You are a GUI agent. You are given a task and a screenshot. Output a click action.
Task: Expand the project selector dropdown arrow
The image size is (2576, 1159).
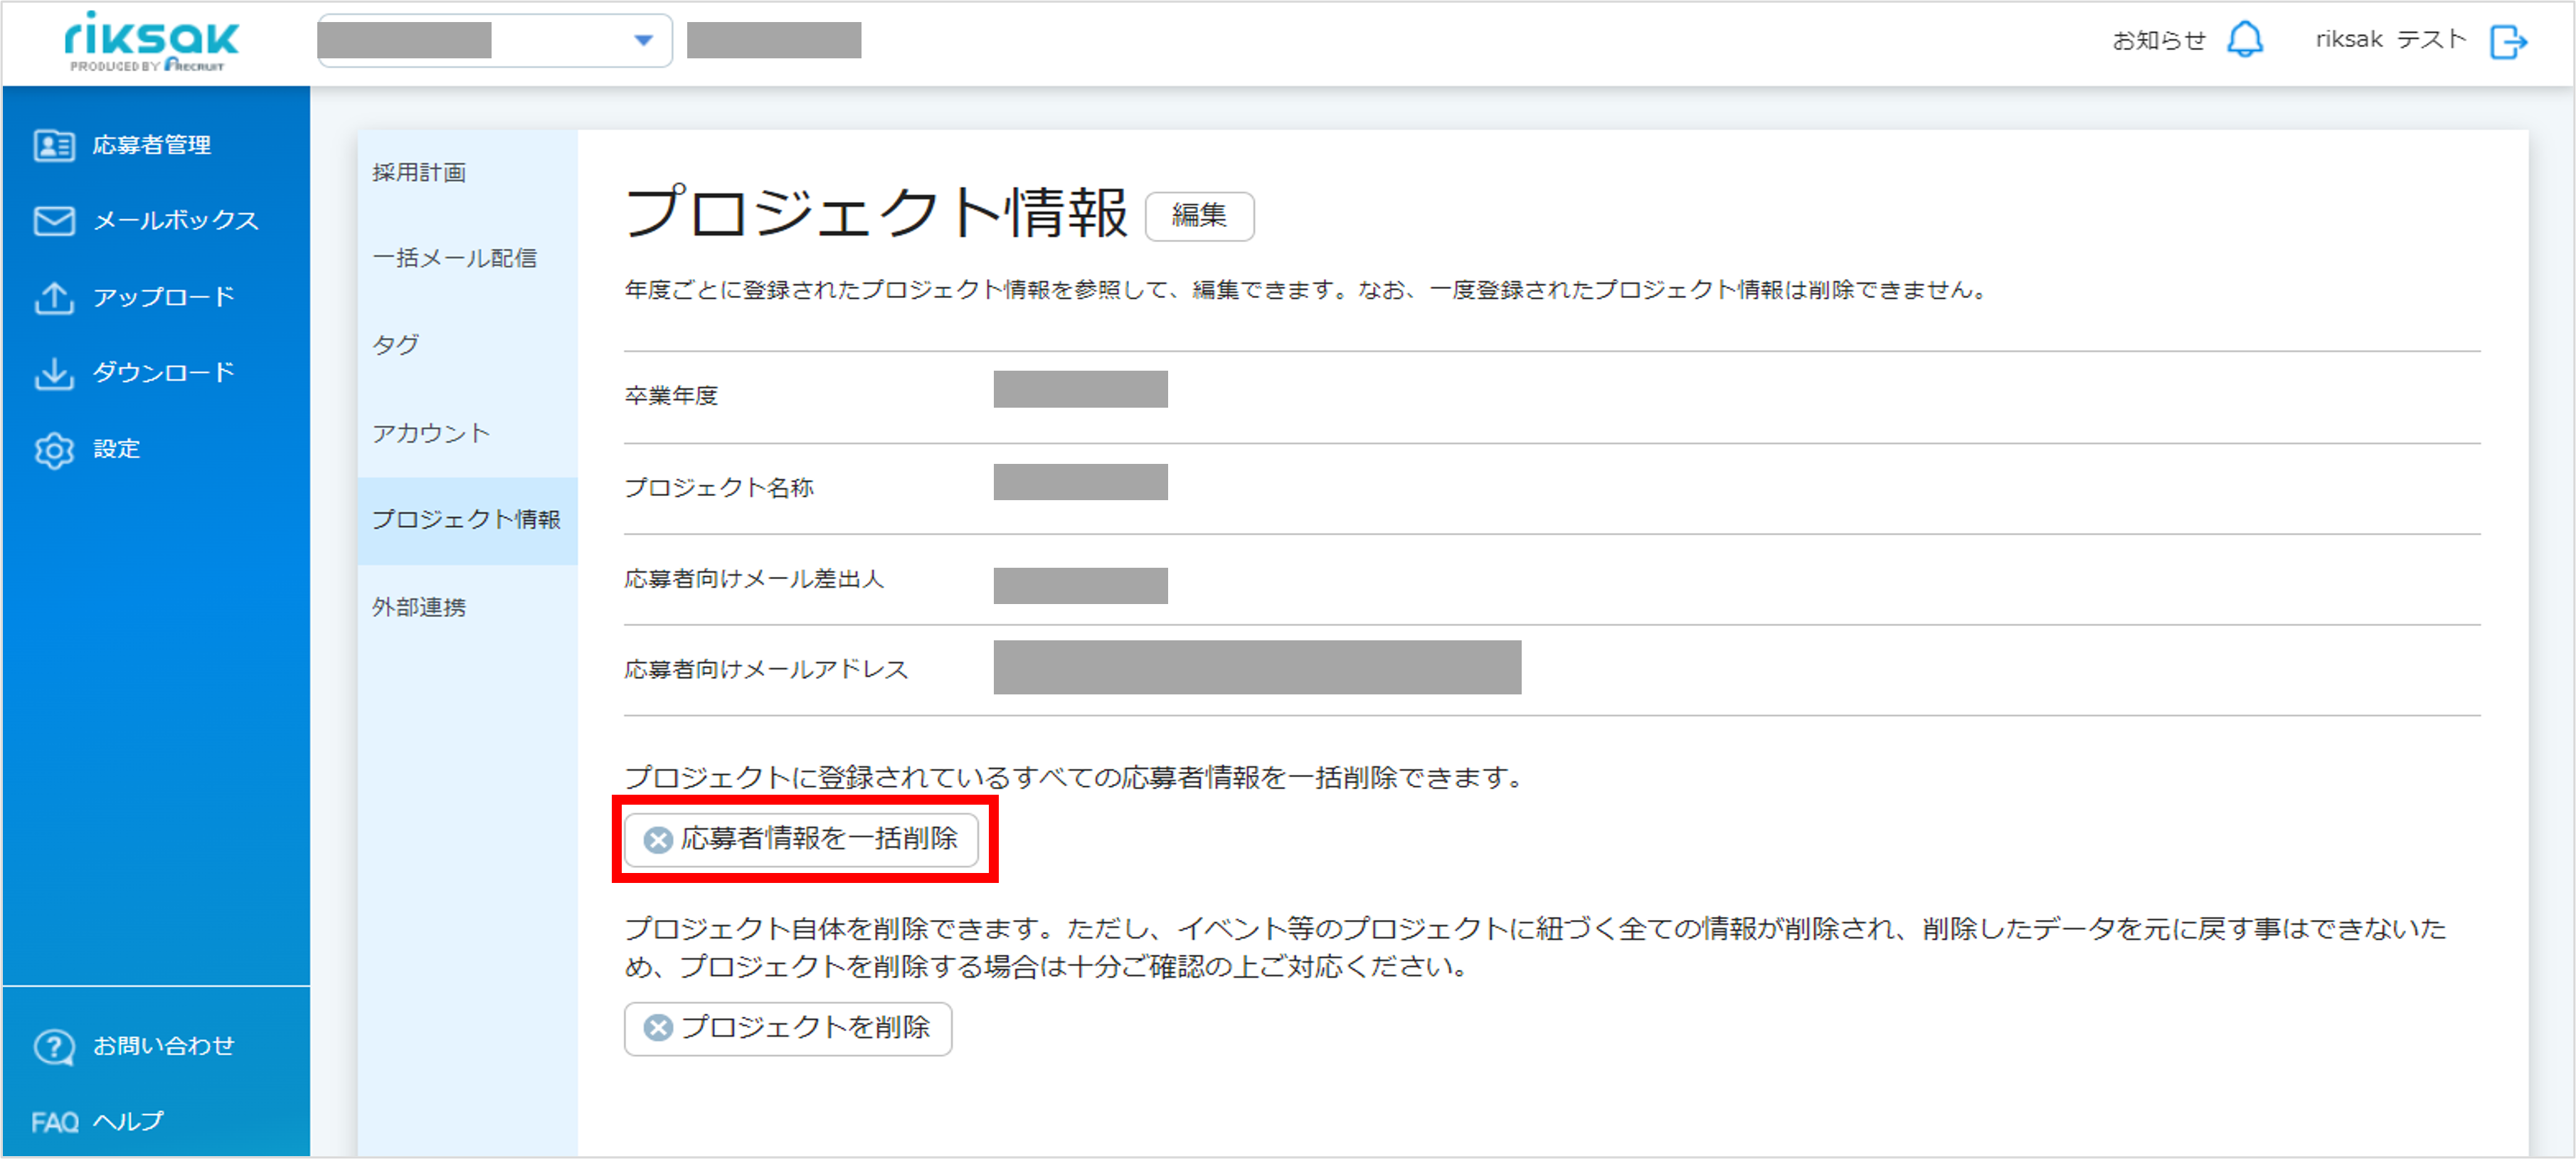[643, 40]
